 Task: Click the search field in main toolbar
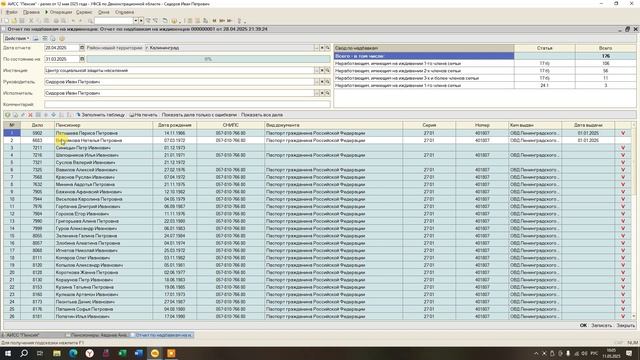(114, 20)
